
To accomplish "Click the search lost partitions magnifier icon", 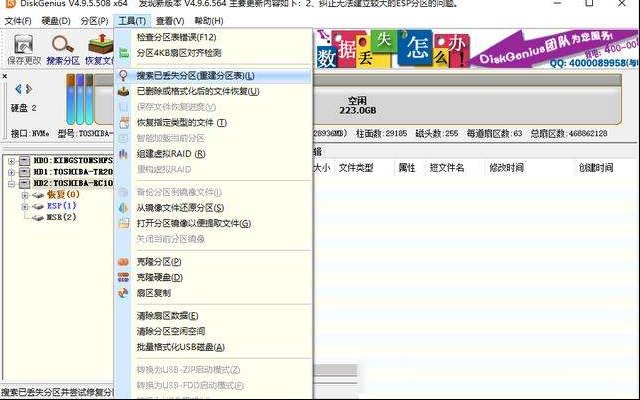I will click(x=123, y=76).
